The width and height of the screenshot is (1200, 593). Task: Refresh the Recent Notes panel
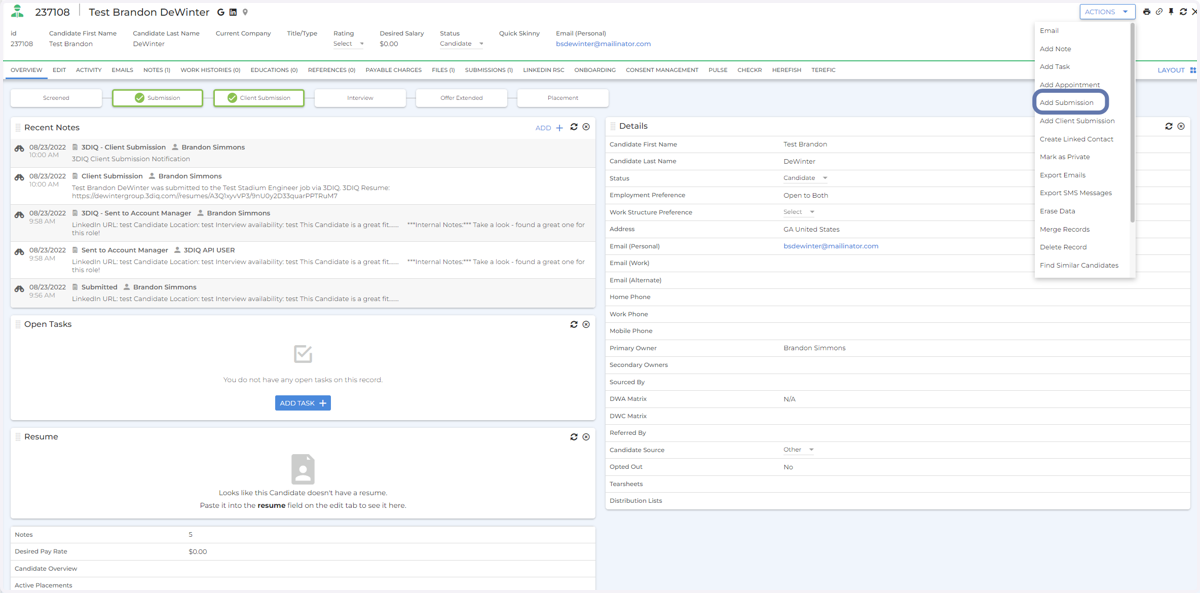tap(574, 127)
